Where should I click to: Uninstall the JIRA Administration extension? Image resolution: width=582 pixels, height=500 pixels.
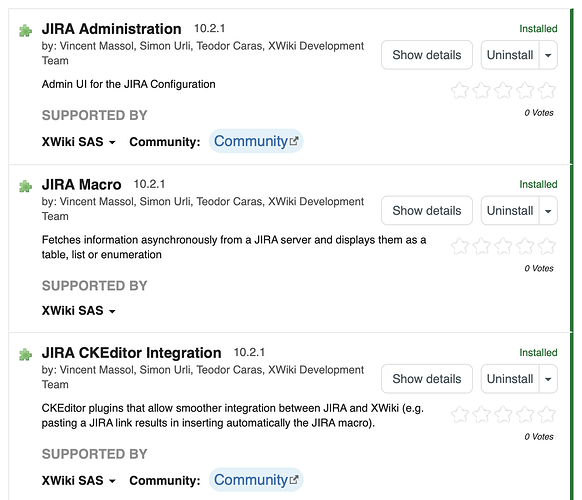pos(510,55)
